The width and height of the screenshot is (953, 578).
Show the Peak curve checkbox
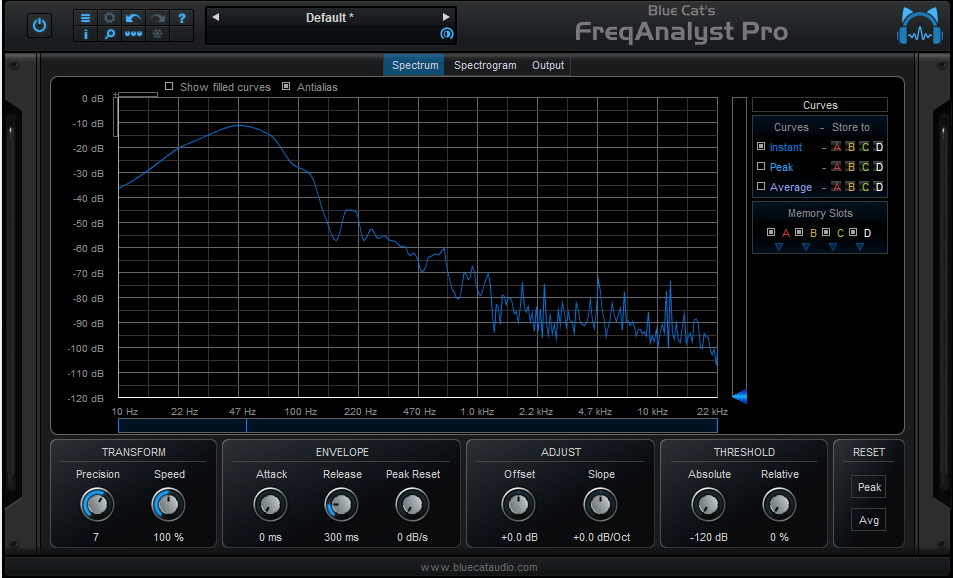coord(761,167)
